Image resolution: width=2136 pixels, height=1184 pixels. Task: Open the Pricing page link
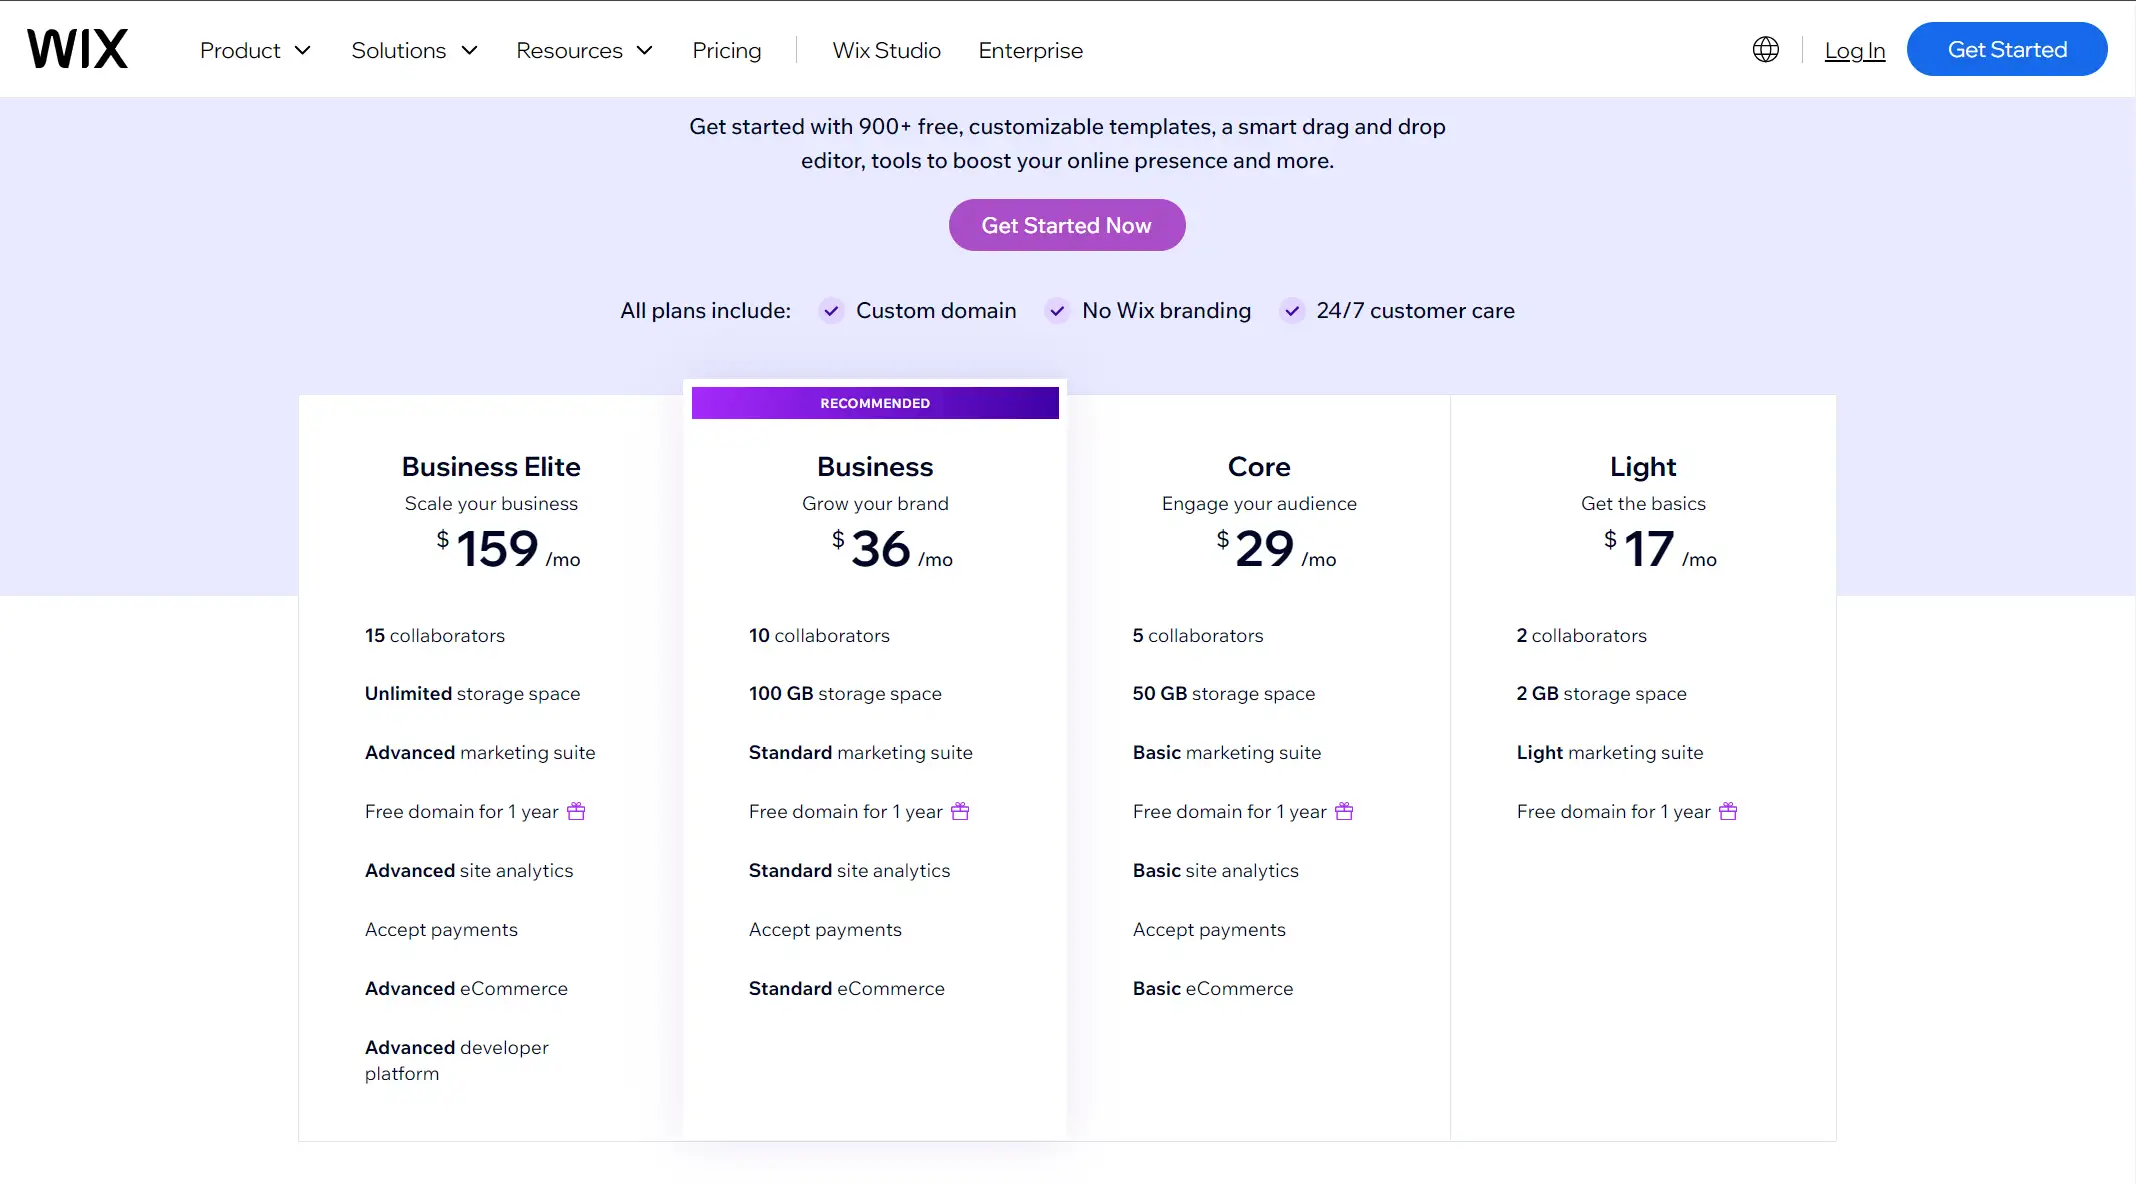click(726, 50)
